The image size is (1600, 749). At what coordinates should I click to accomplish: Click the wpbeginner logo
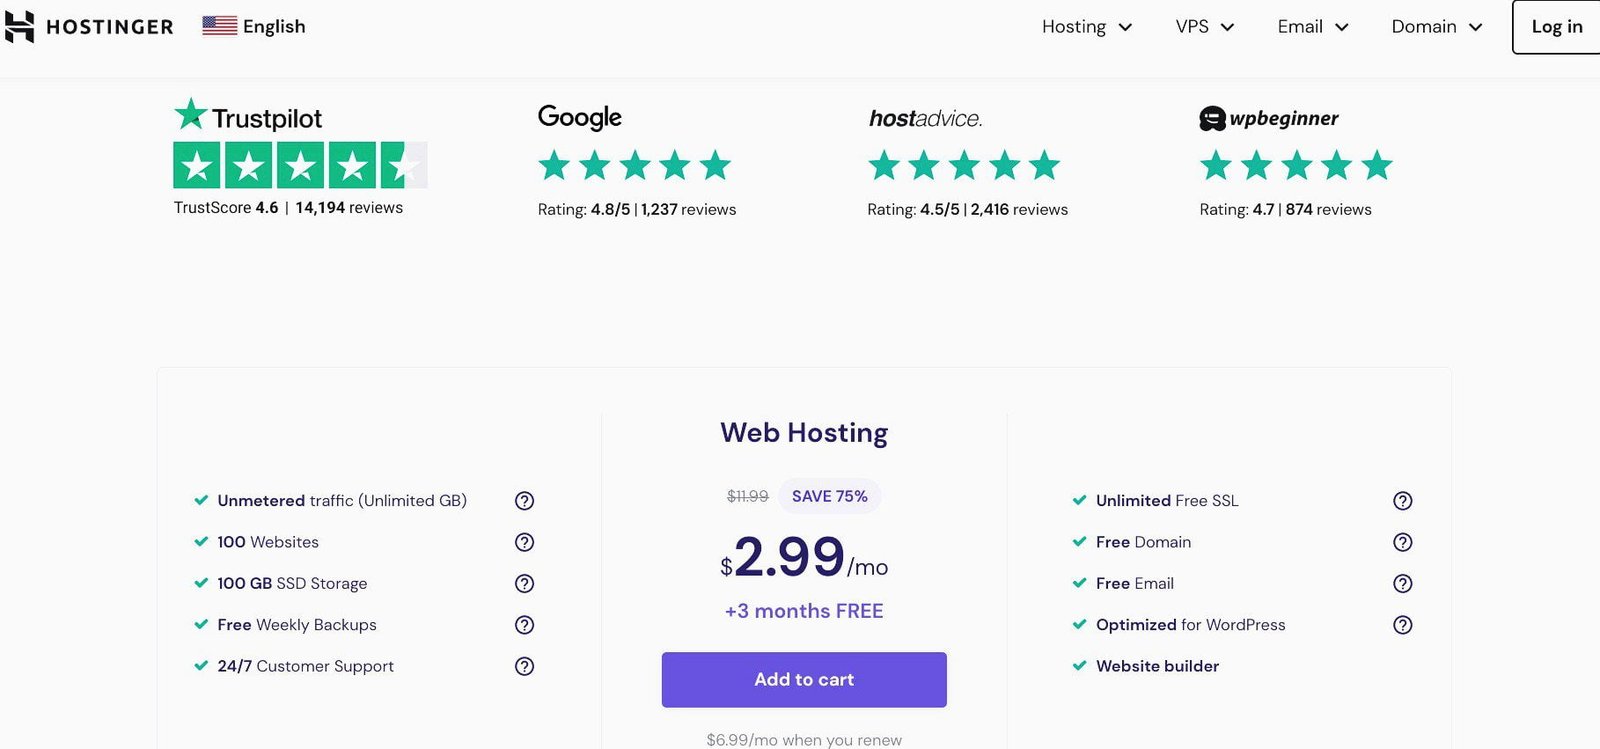(1268, 118)
